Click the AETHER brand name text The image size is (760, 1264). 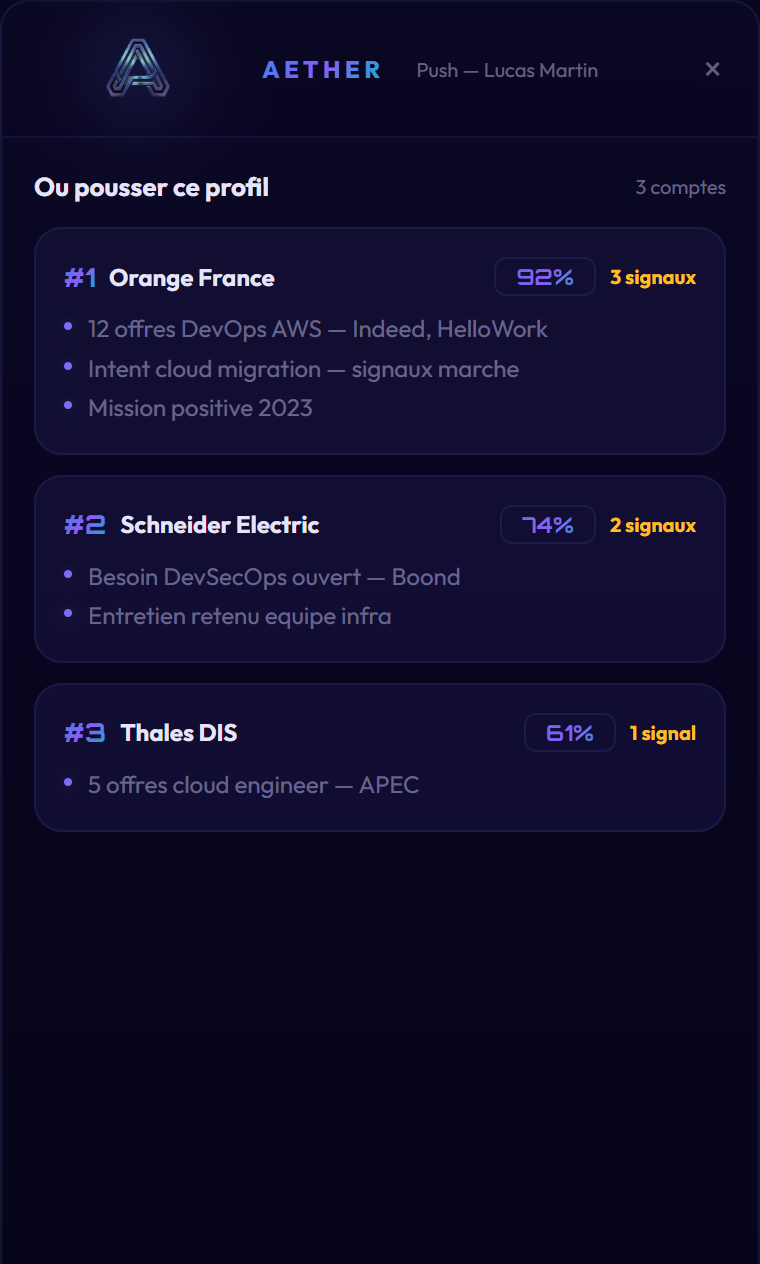(x=322, y=70)
